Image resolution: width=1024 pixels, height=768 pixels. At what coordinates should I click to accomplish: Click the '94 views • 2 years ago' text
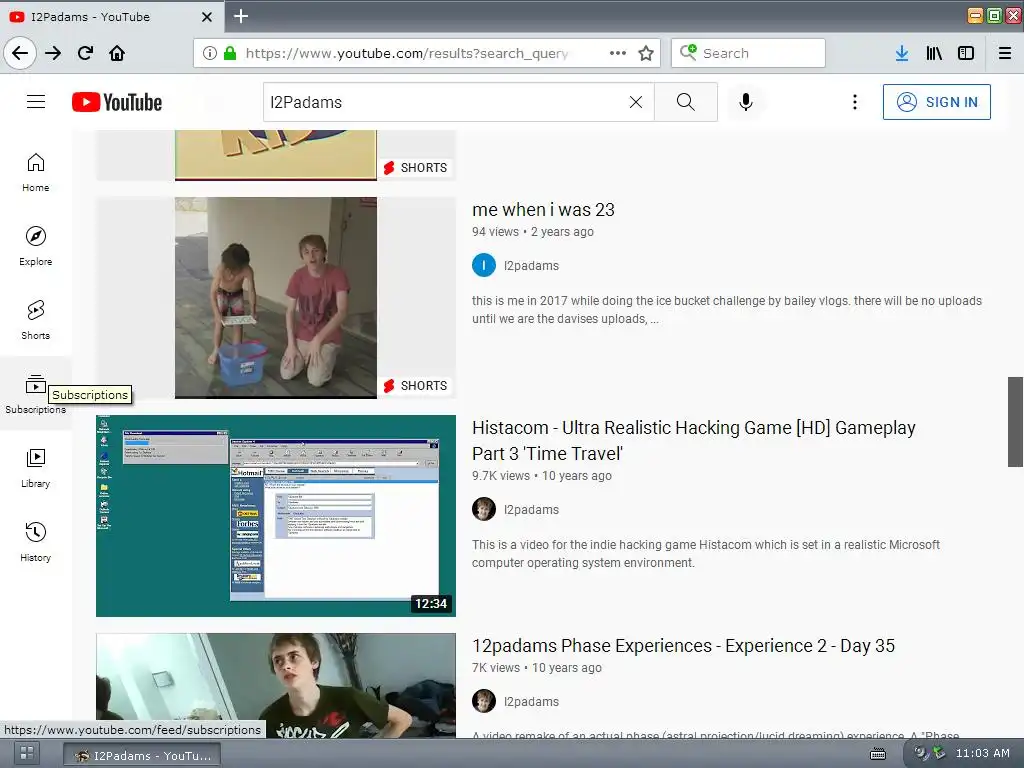(533, 231)
